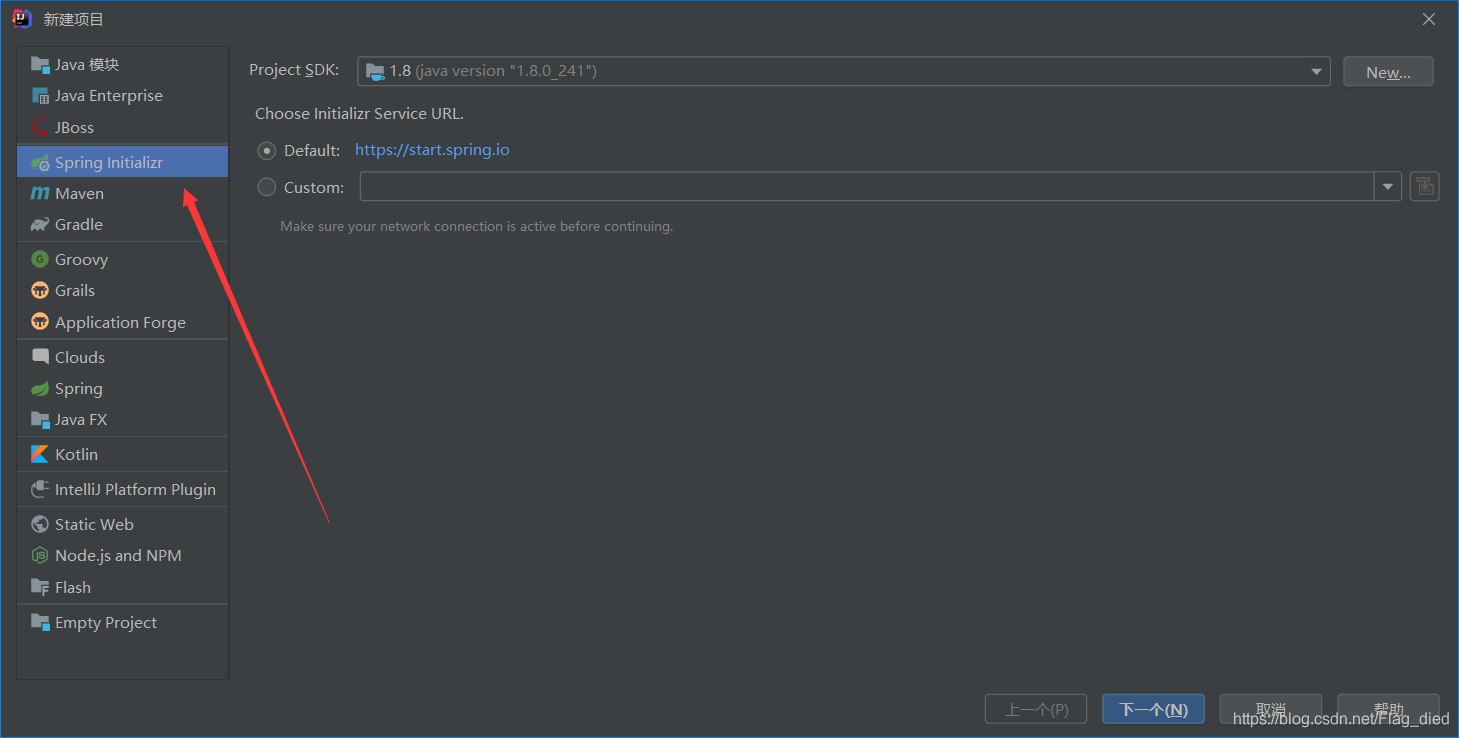
Task: Click the Java FX folder icon
Action: click(40, 420)
